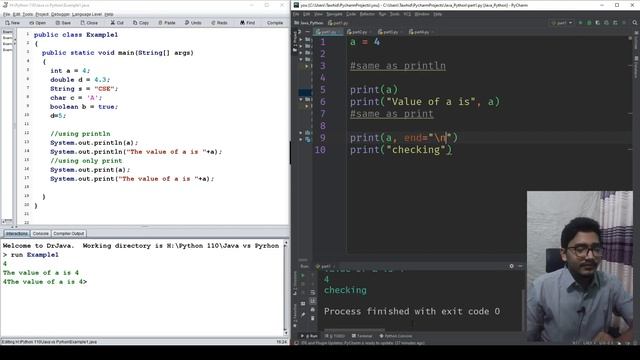The height and width of the screenshot is (360, 640).
Task: Open the PyCharm Code menu
Action: pyautogui.click(x=351, y=14)
